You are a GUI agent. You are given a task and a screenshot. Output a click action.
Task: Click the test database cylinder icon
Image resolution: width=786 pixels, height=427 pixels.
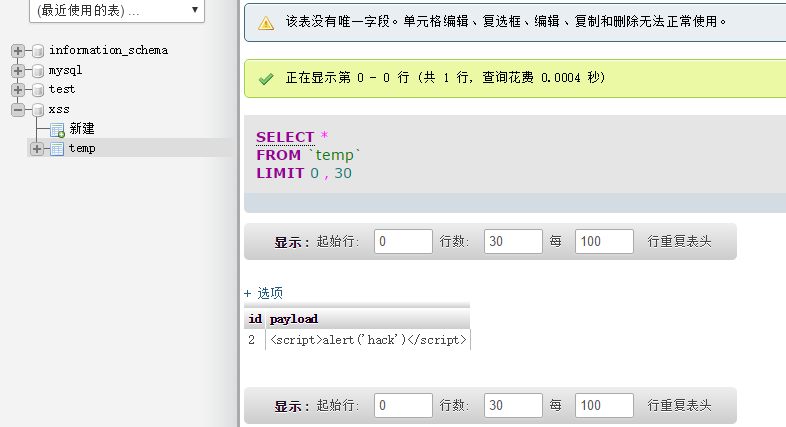click(38, 90)
